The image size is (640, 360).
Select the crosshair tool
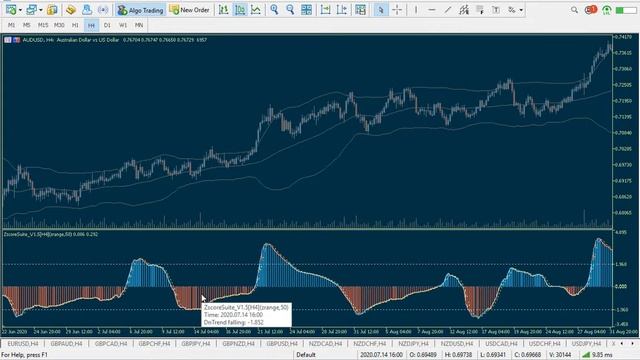pyautogui.click(x=397, y=10)
